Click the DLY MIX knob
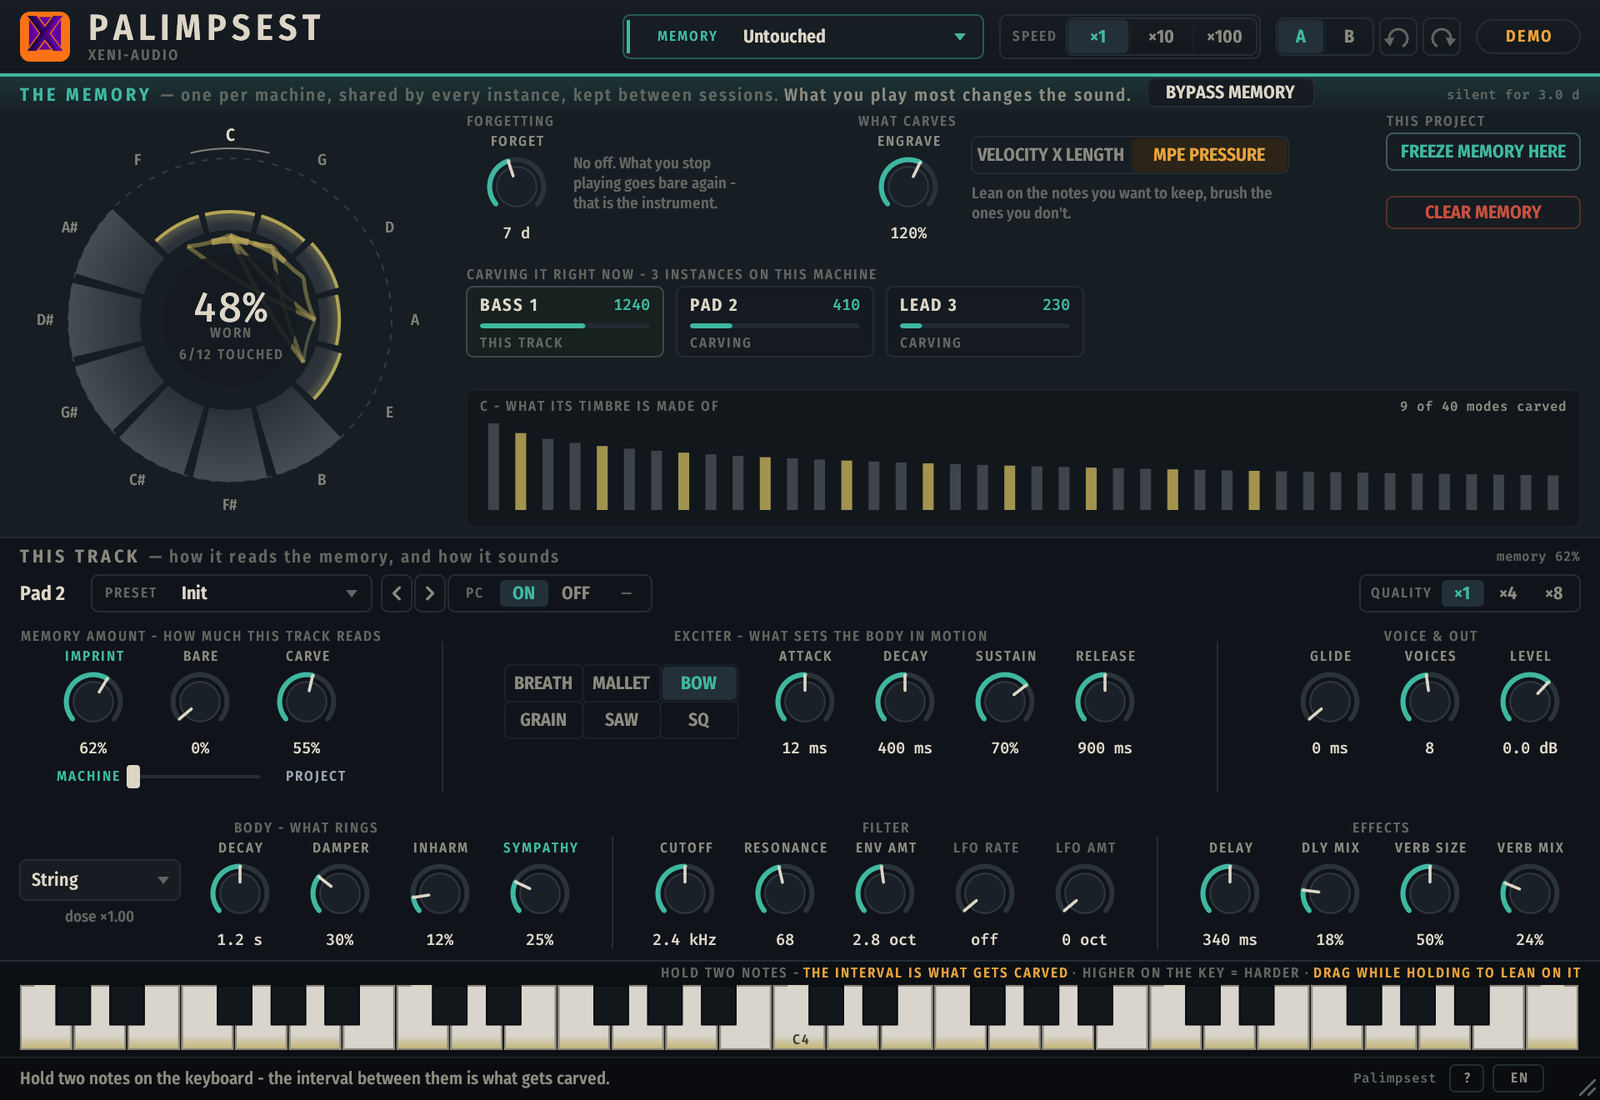1600x1100 pixels. click(x=1330, y=891)
